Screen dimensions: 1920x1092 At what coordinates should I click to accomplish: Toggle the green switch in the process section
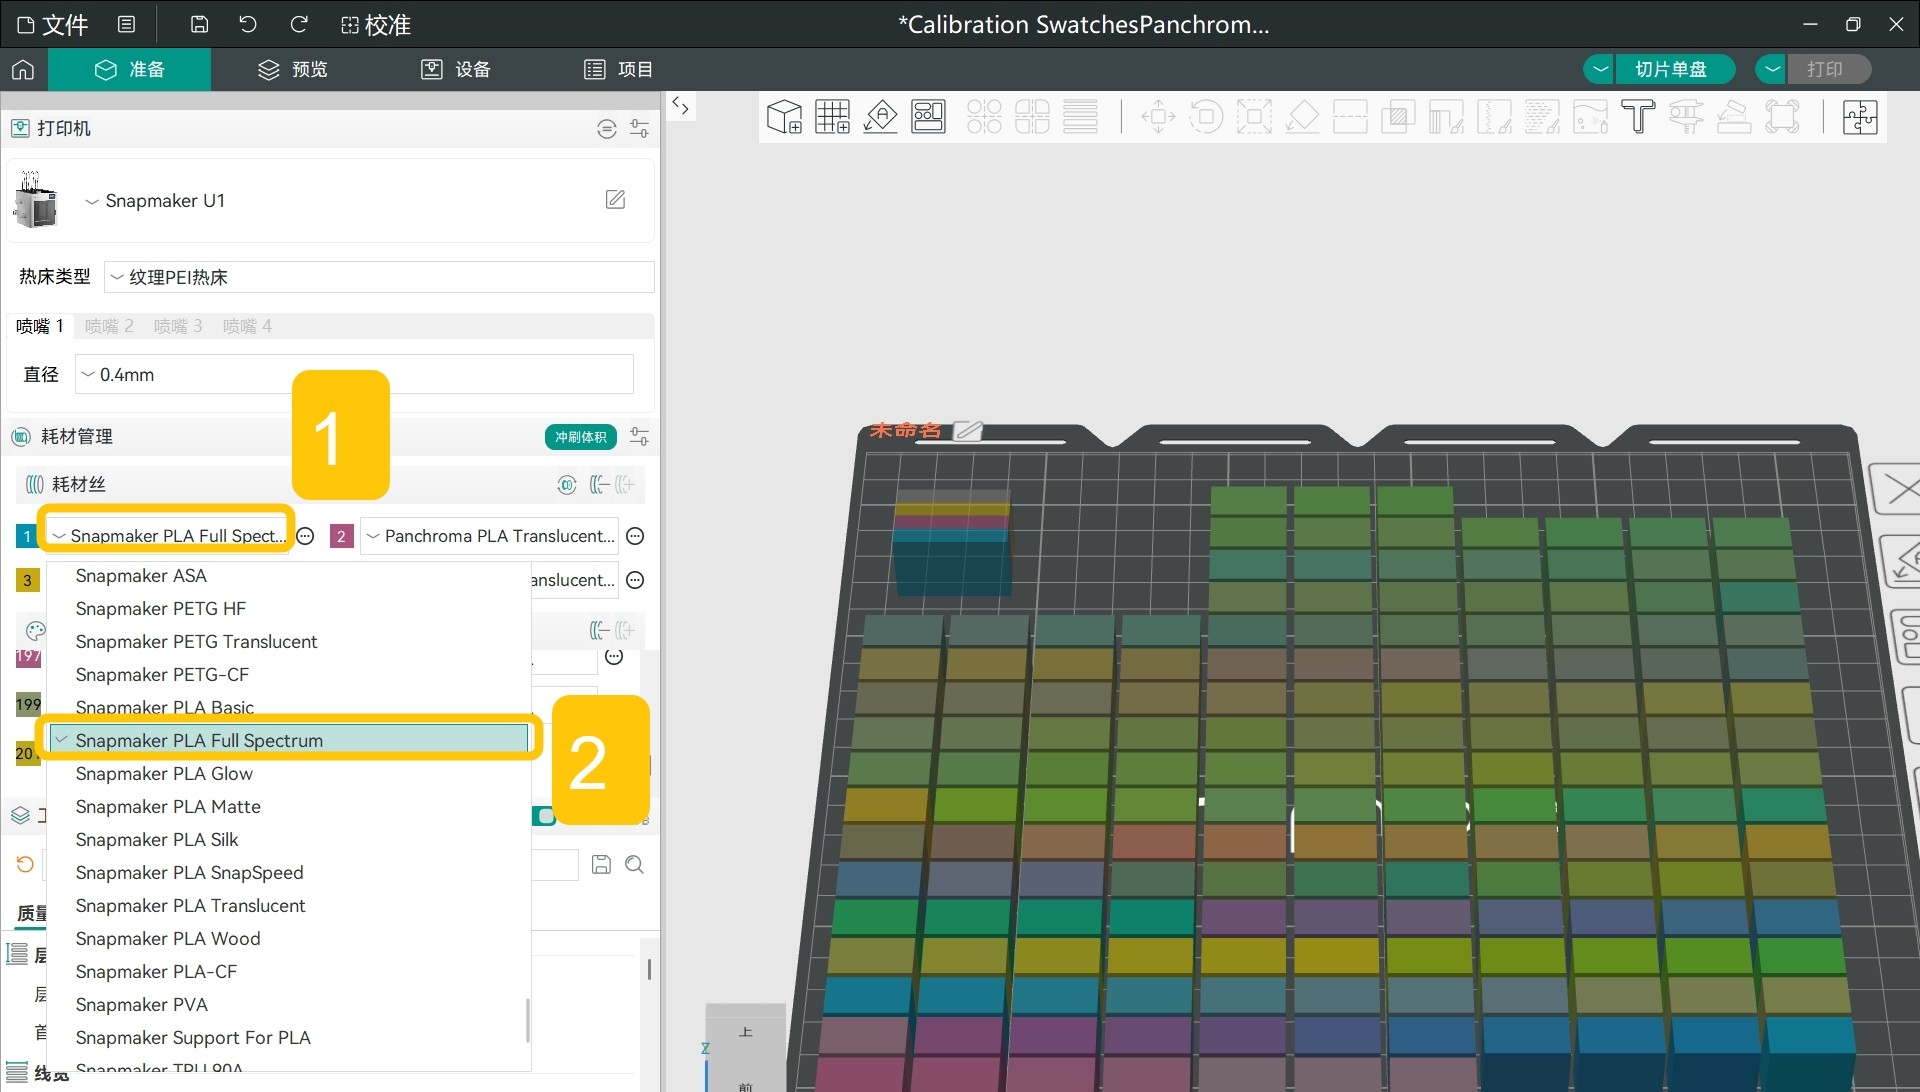coord(544,816)
